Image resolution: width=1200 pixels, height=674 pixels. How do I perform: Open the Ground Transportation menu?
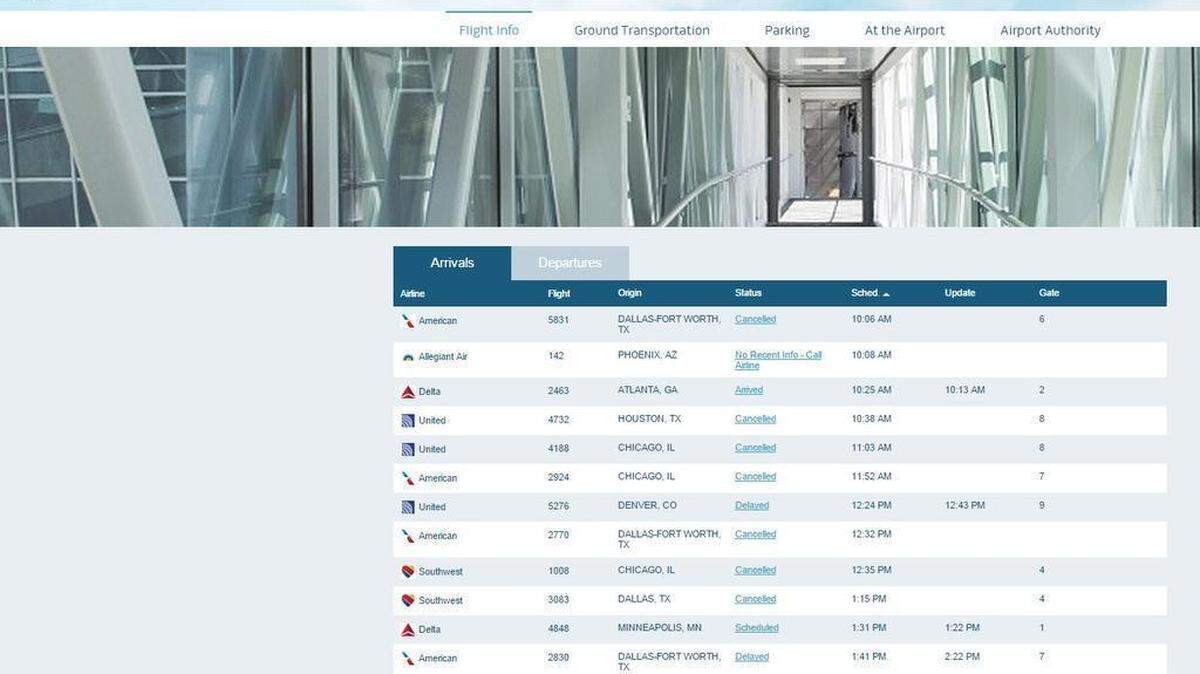[x=642, y=30]
